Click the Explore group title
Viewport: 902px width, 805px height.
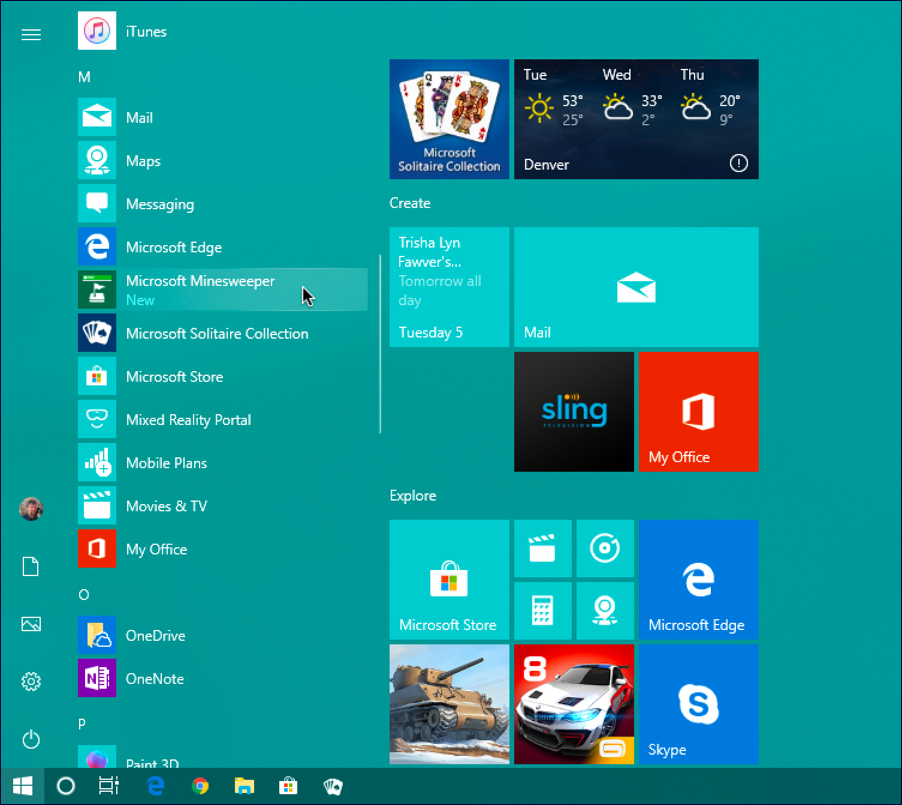413,495
